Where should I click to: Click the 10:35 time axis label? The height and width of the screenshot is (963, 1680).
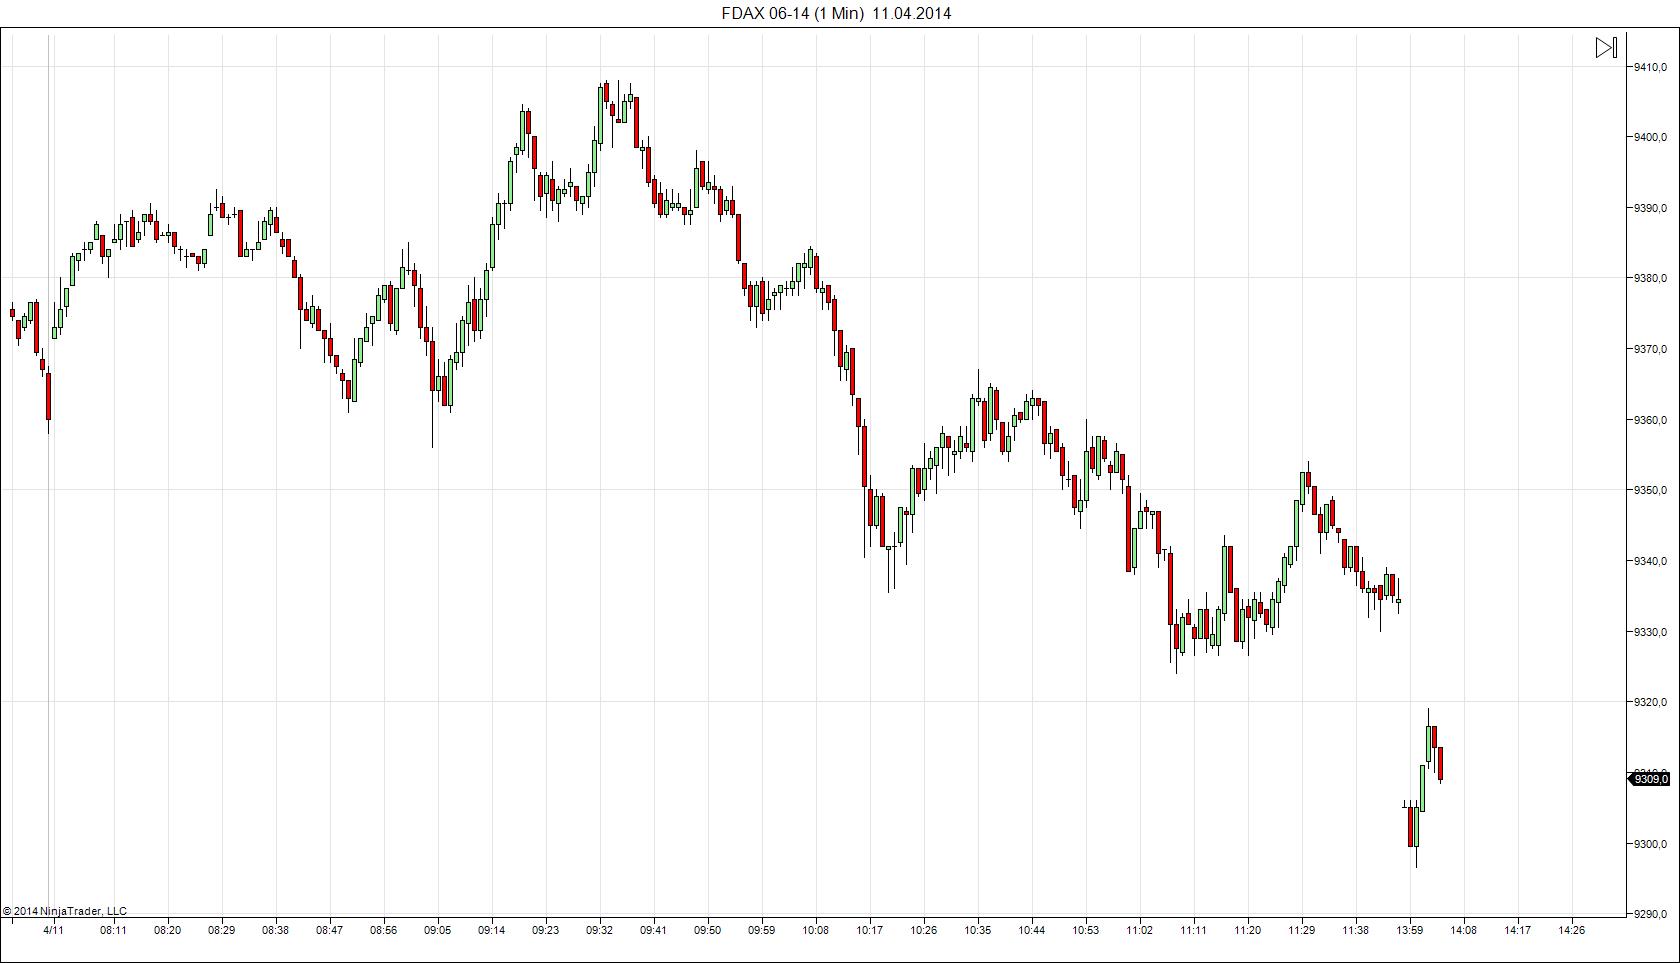click(x=978, y=930)
